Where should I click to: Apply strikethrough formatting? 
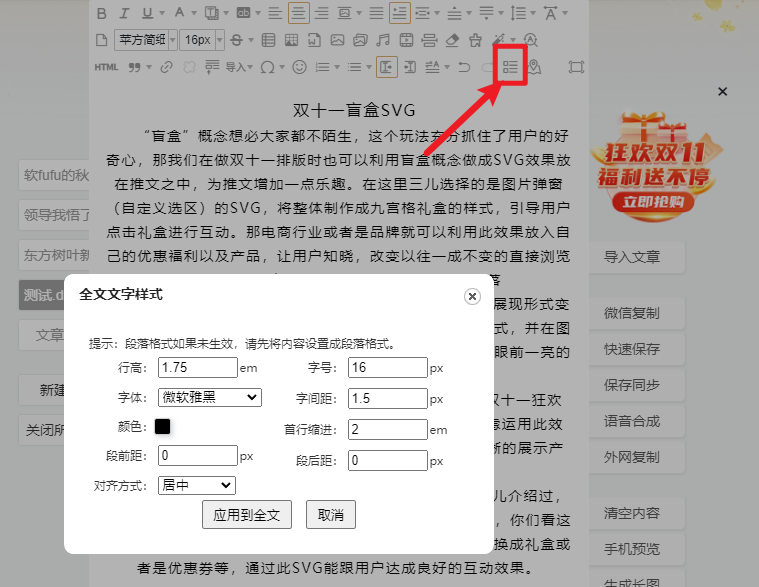pos(237,40)
